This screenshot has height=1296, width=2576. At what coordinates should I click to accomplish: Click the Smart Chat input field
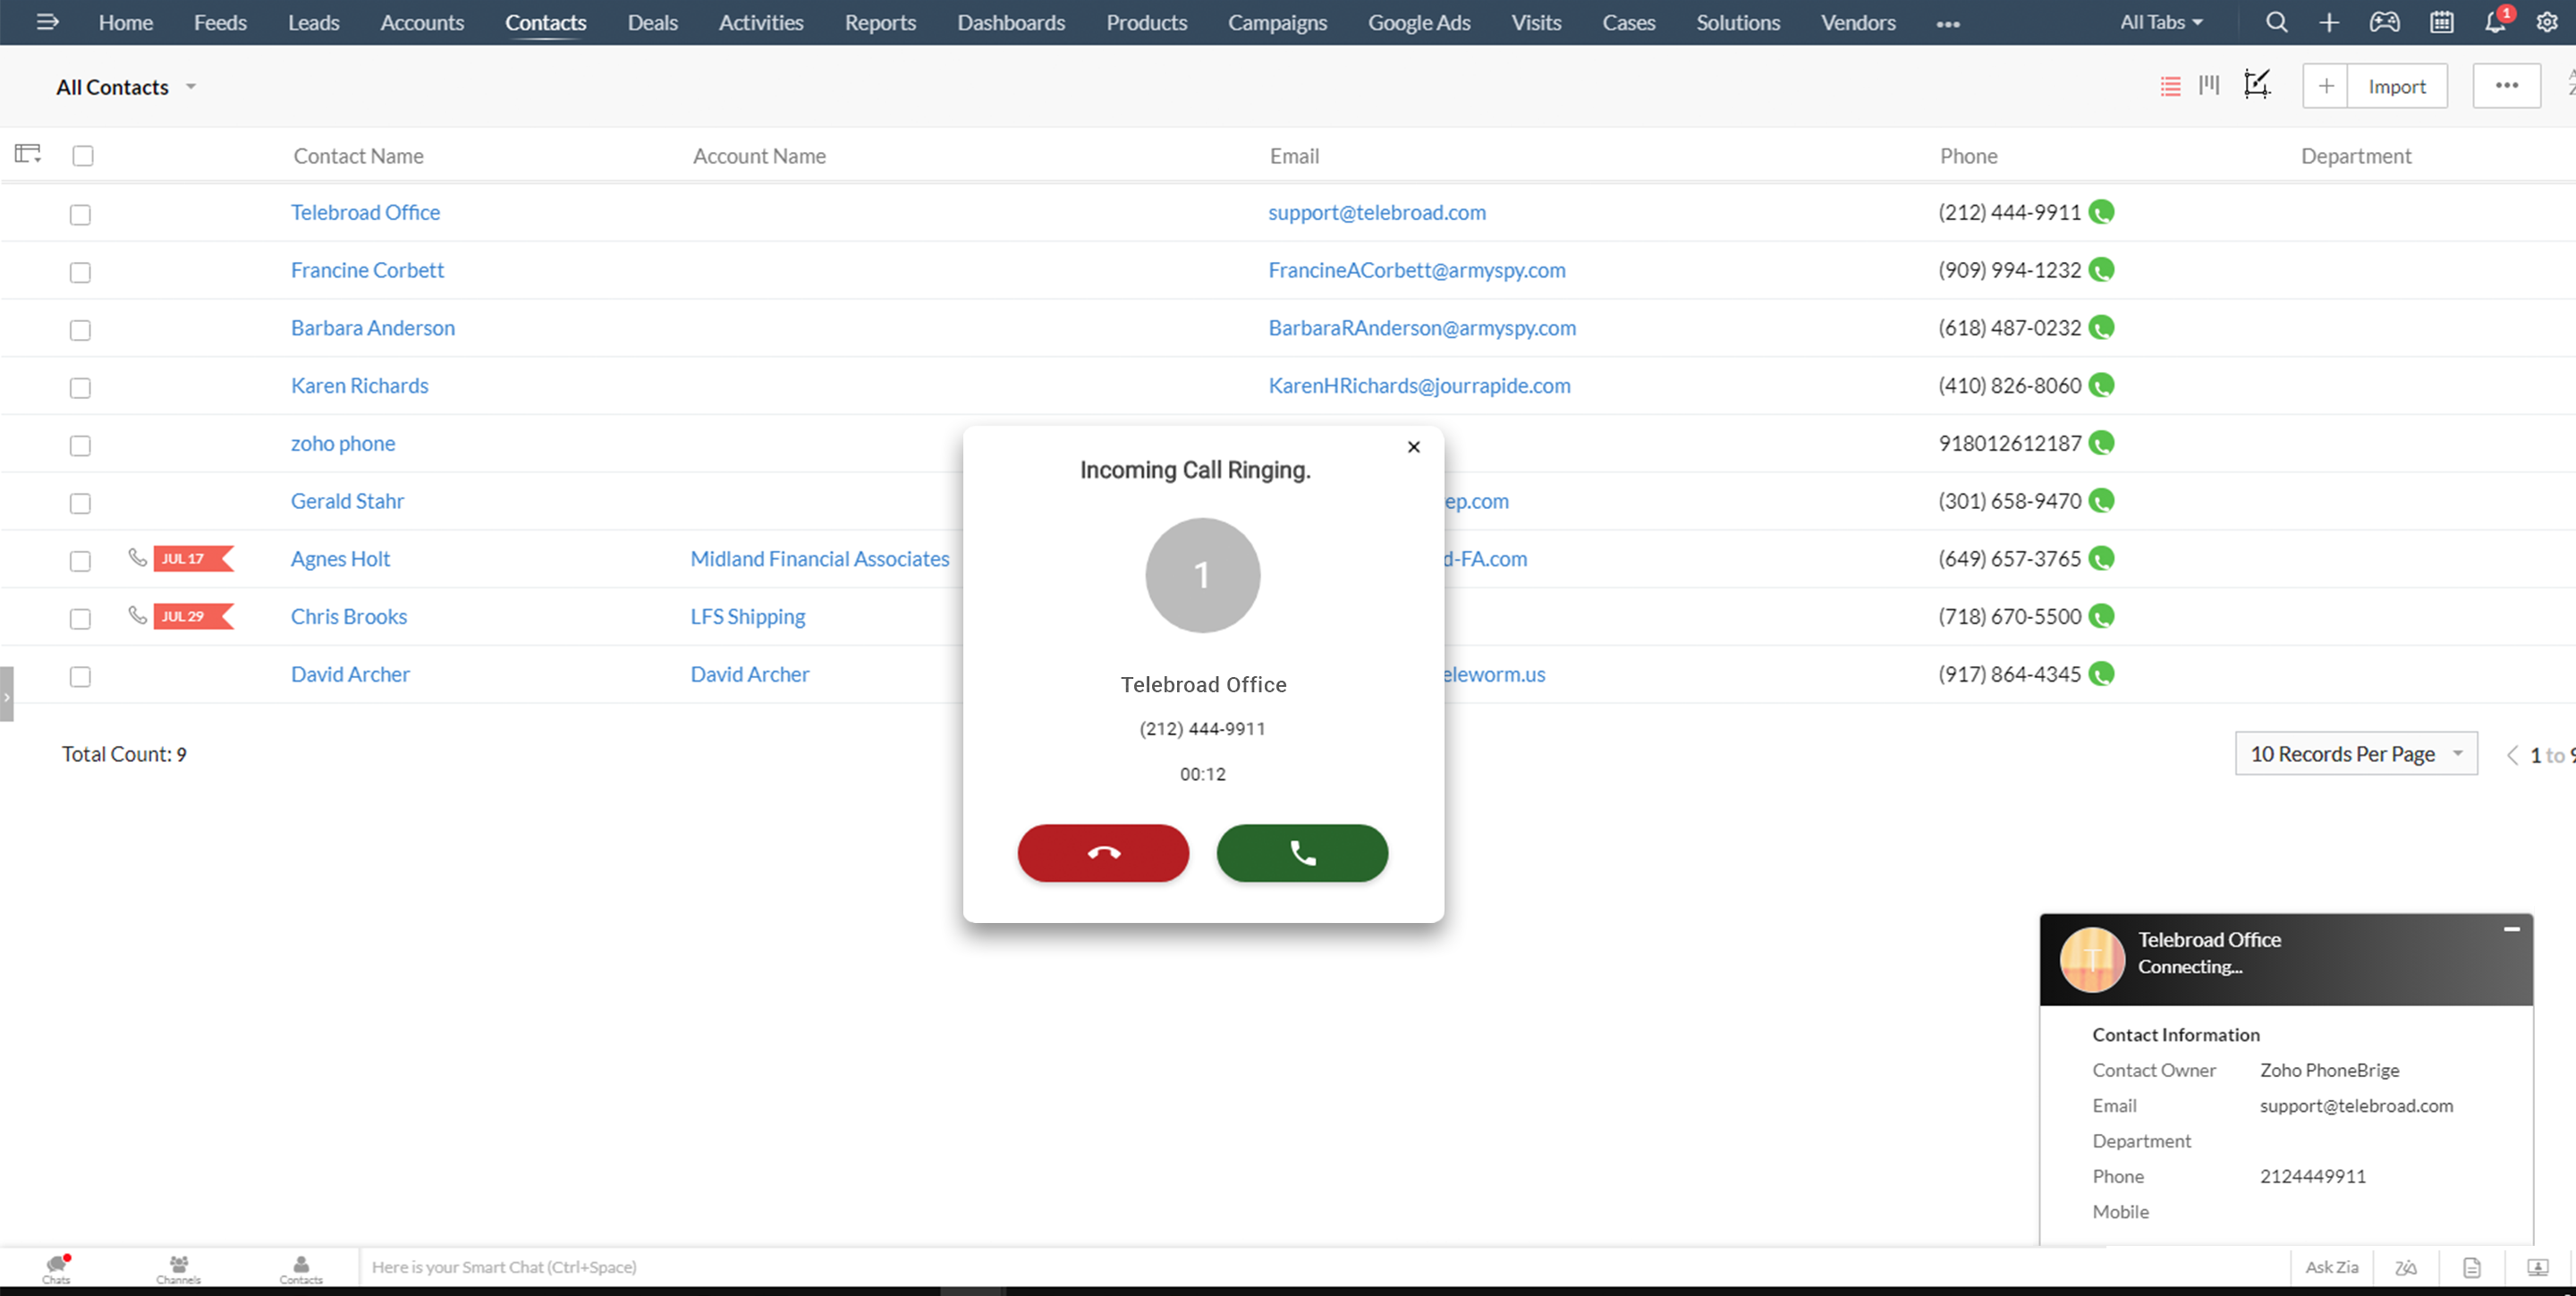(1324, 1267)
